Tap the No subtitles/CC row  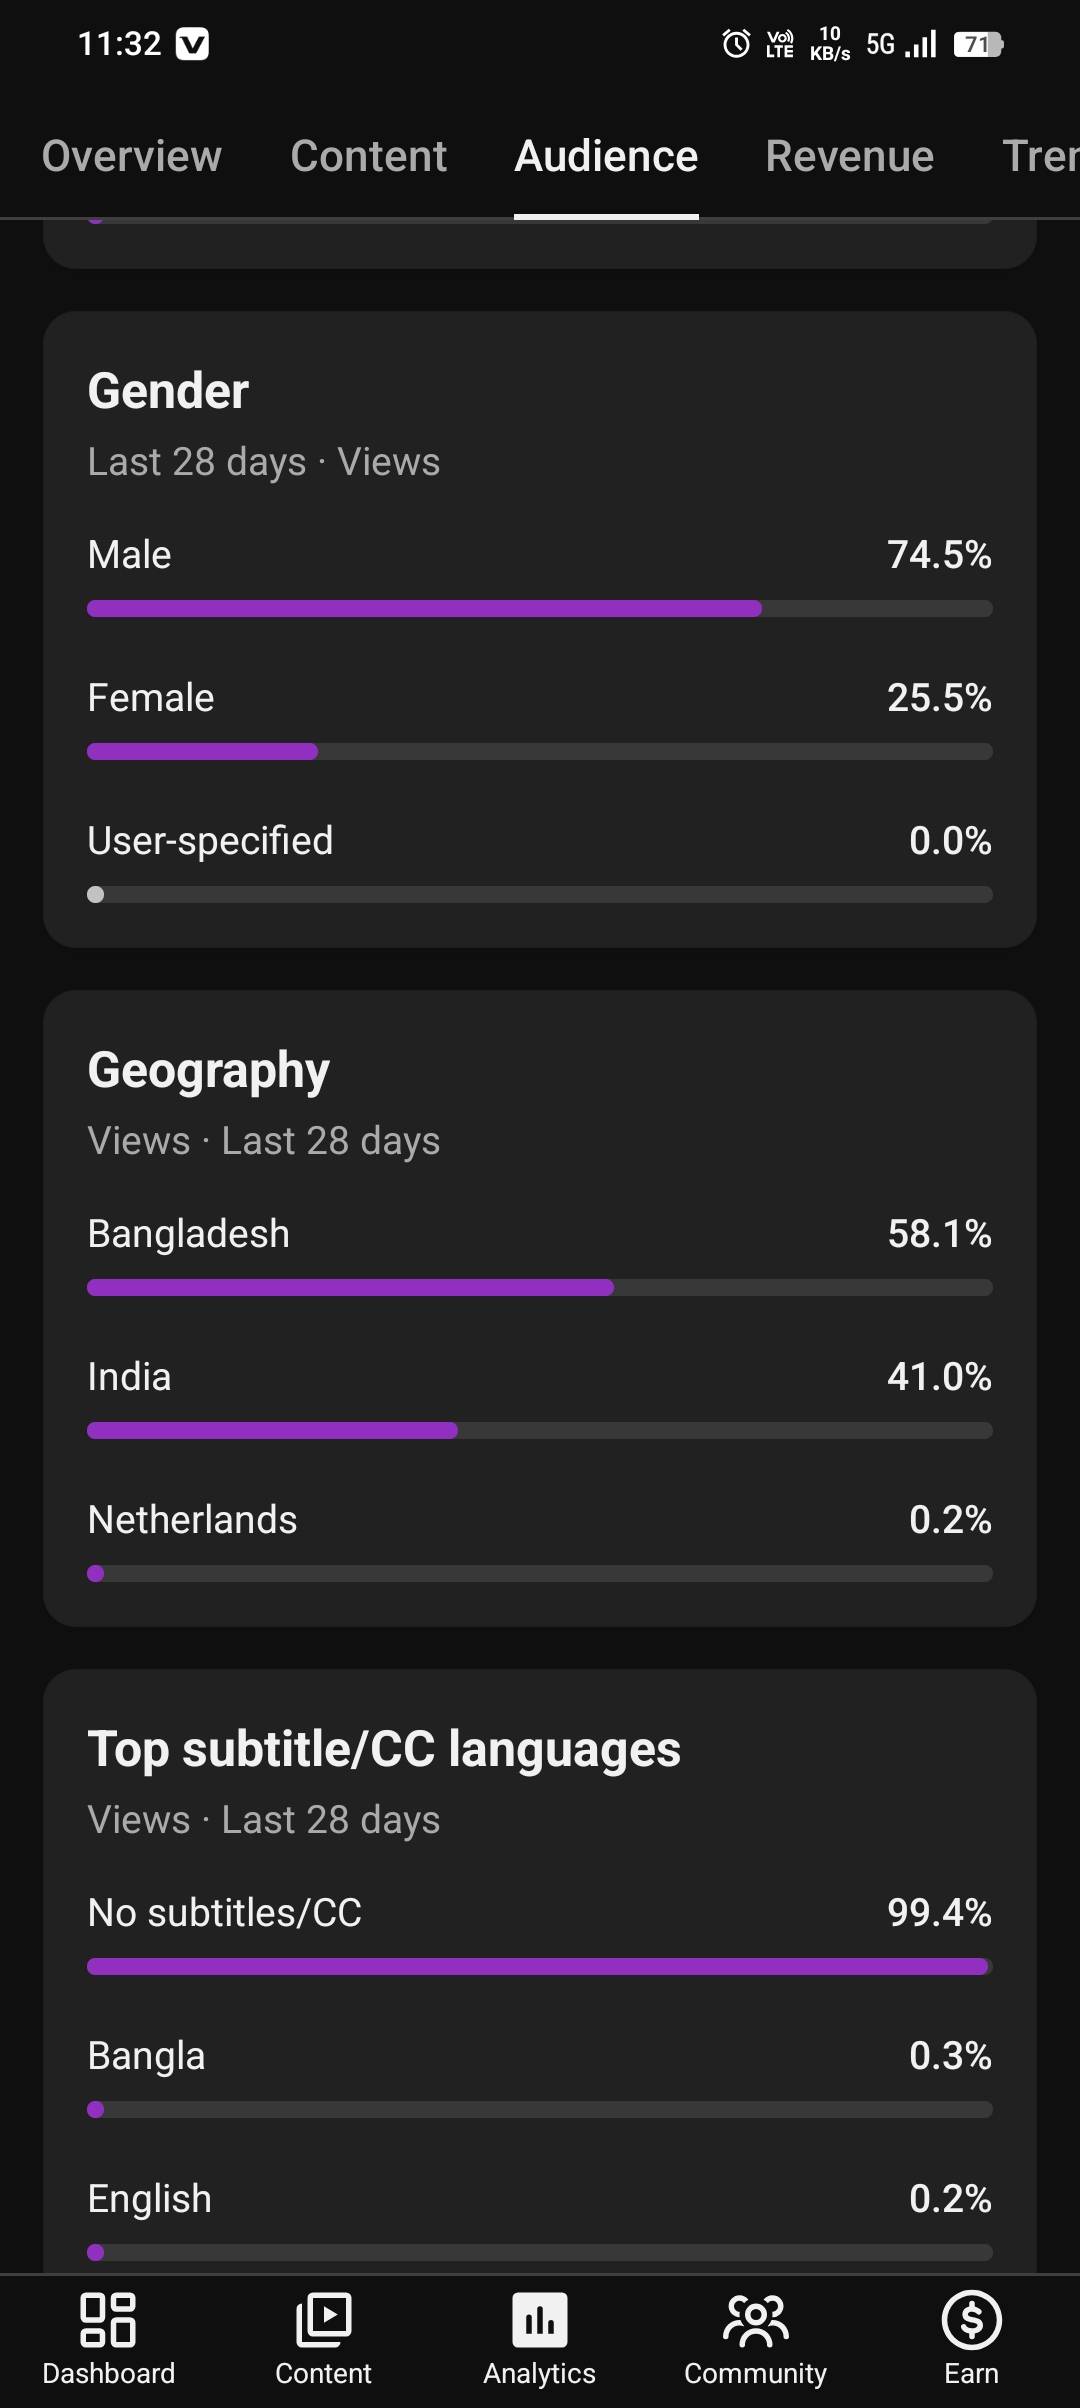click(x=539, y=1913)
